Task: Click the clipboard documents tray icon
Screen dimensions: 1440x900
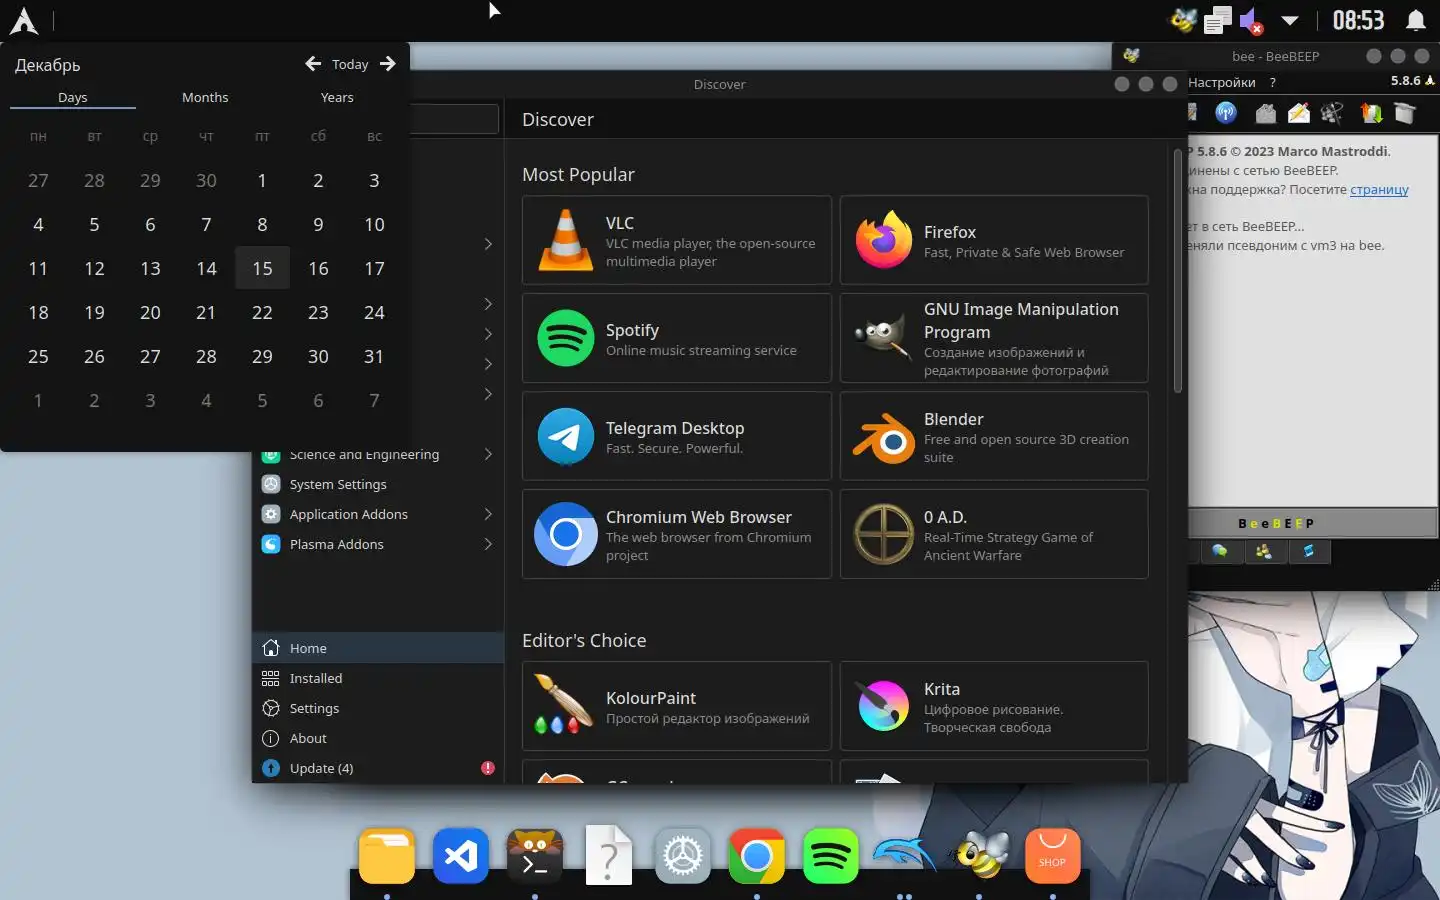Action: pos(1217,20)
